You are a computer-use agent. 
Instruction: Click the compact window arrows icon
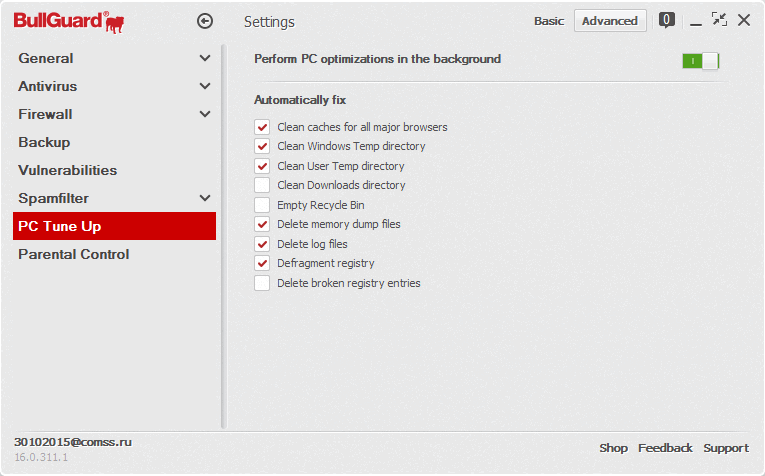[719, 20]
